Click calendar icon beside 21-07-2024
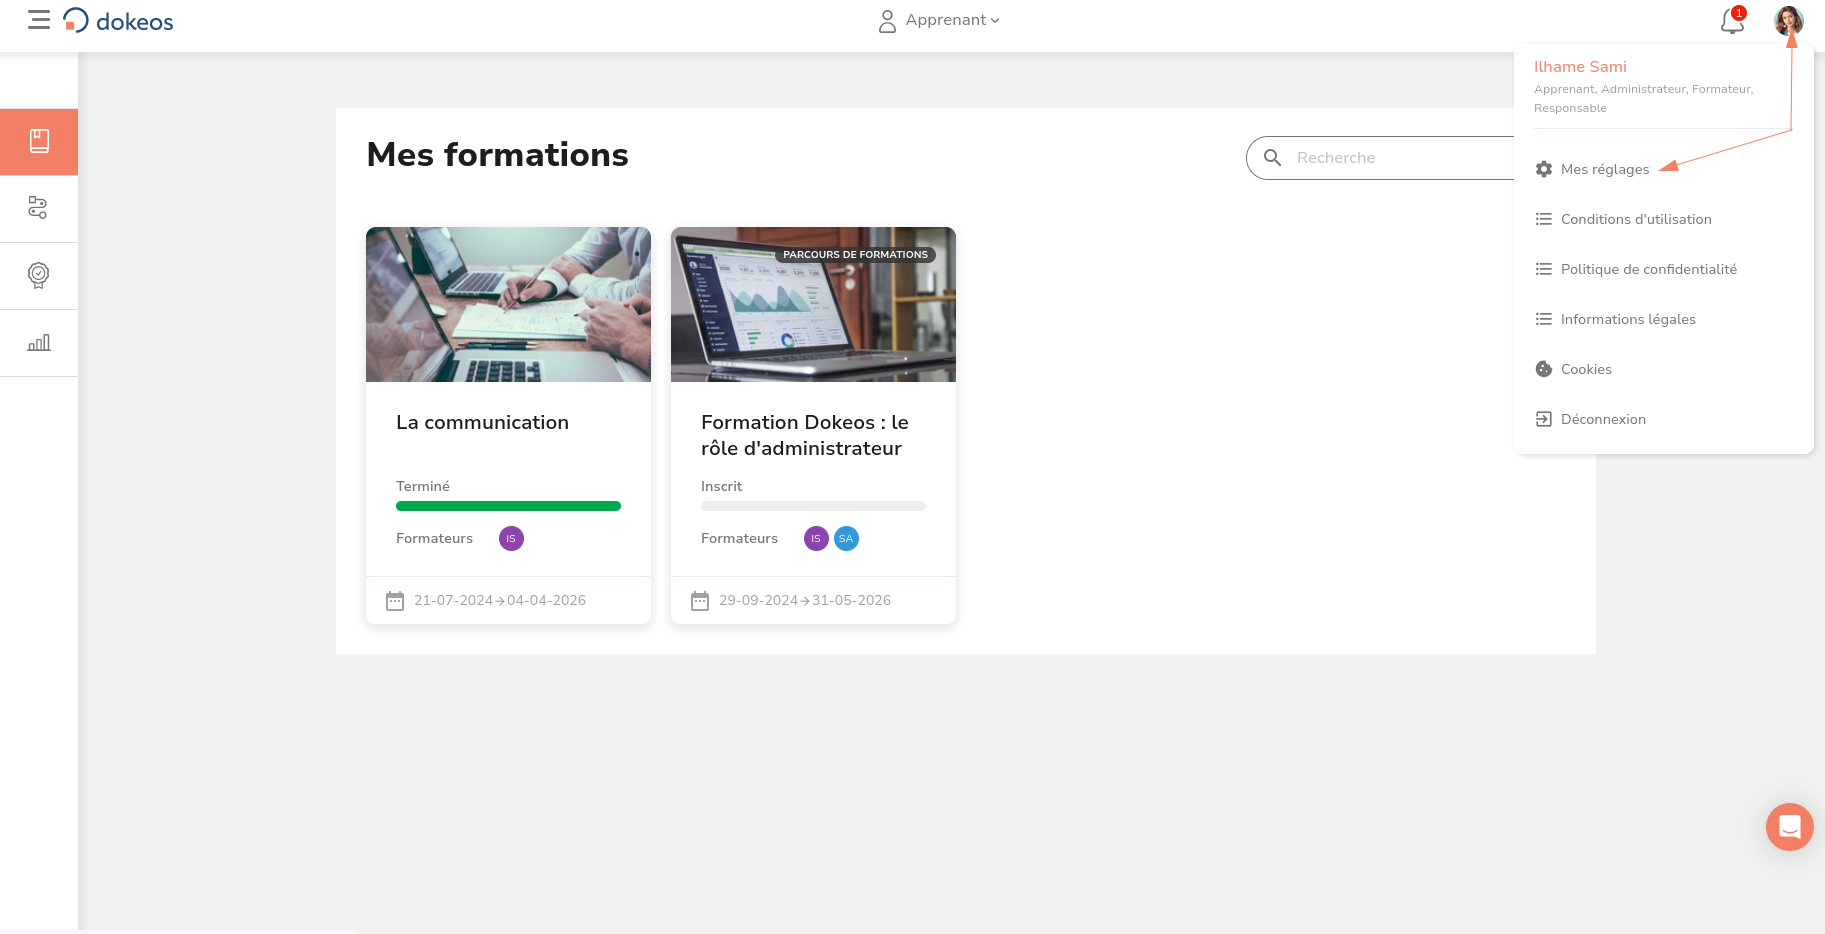 395,601
